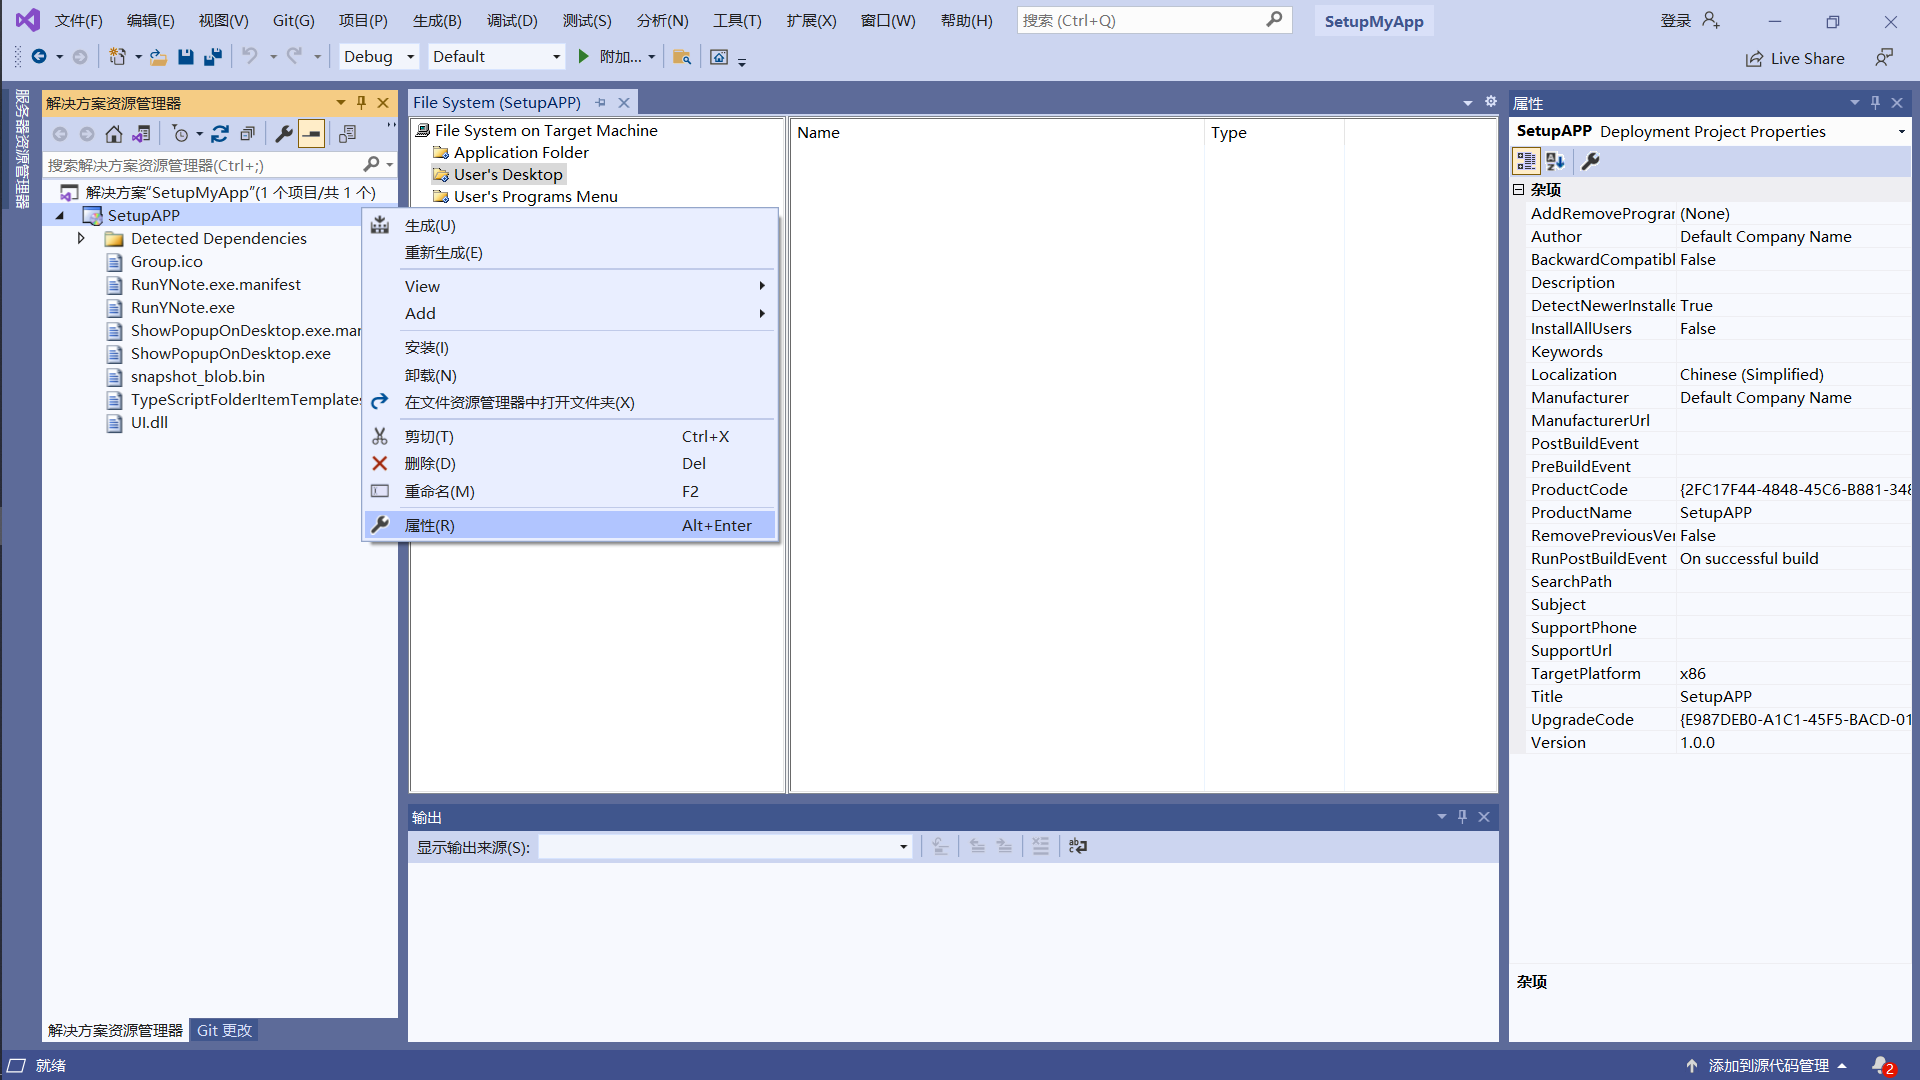Click the Home icon in Solution Explorer
The height and width of the screenshot is (1080, 1920).
pos(114,134)
